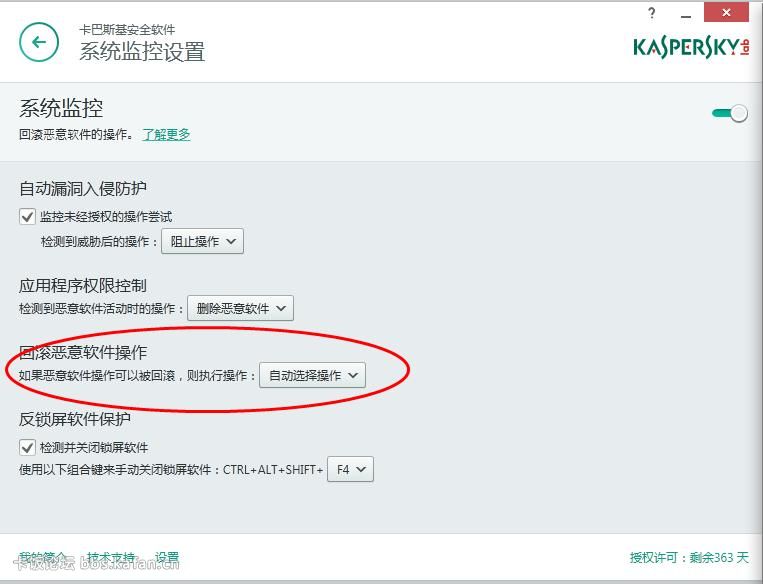Open 设置 link in footer
Image resolution: width=763 pixels, height=584 pixels.
[x=167, y=558]
